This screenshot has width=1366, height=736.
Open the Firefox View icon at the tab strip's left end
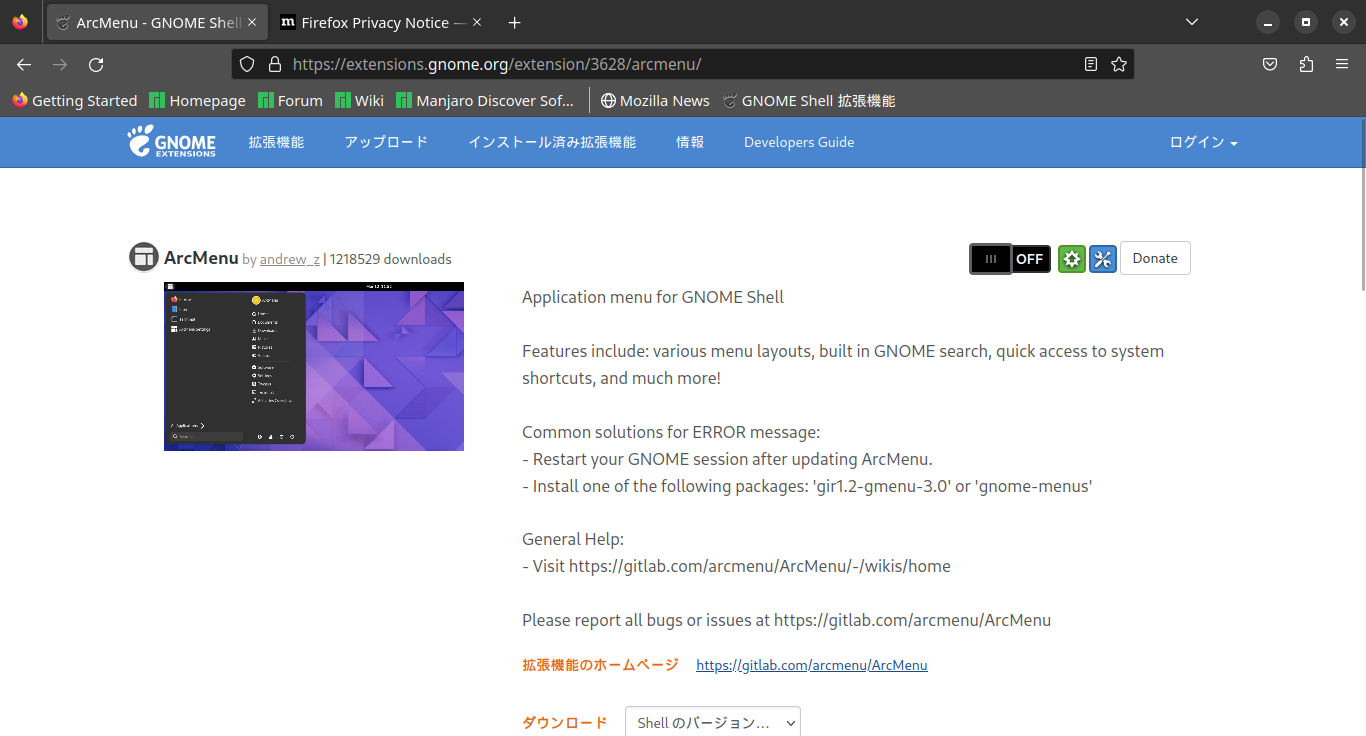(20, 22)
